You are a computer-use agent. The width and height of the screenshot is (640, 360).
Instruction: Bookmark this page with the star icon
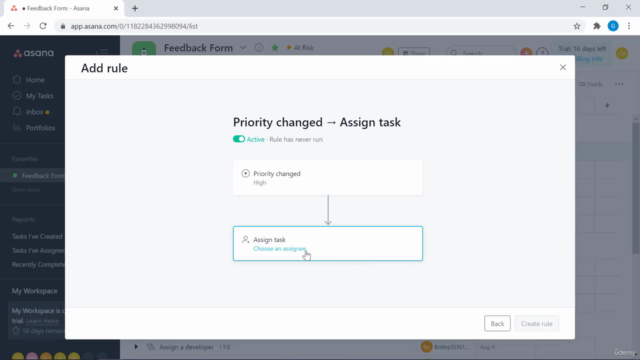pos(577,26)
